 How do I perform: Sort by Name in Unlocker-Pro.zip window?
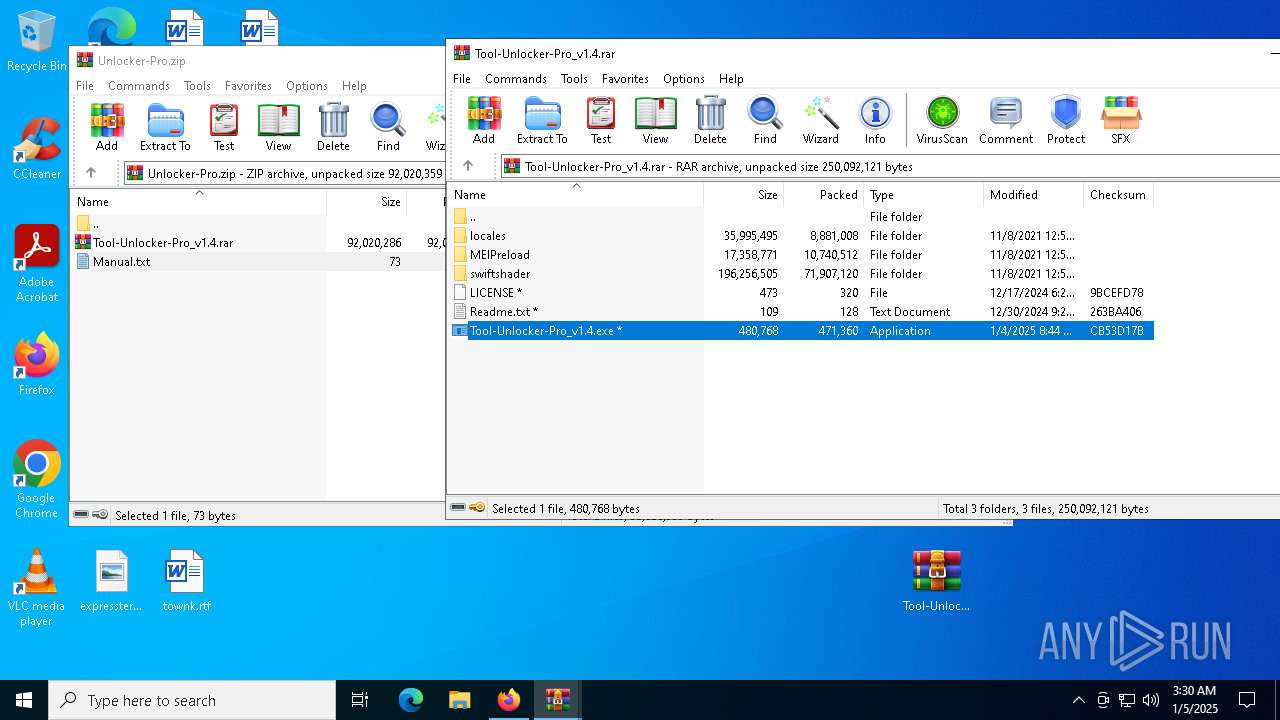tap(199, 201)
